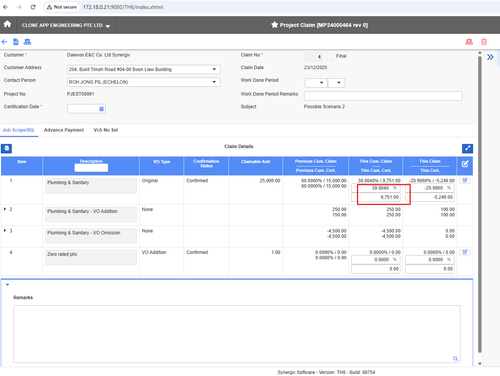
Task: Click the Description column filter box
Action: point(91,168)
